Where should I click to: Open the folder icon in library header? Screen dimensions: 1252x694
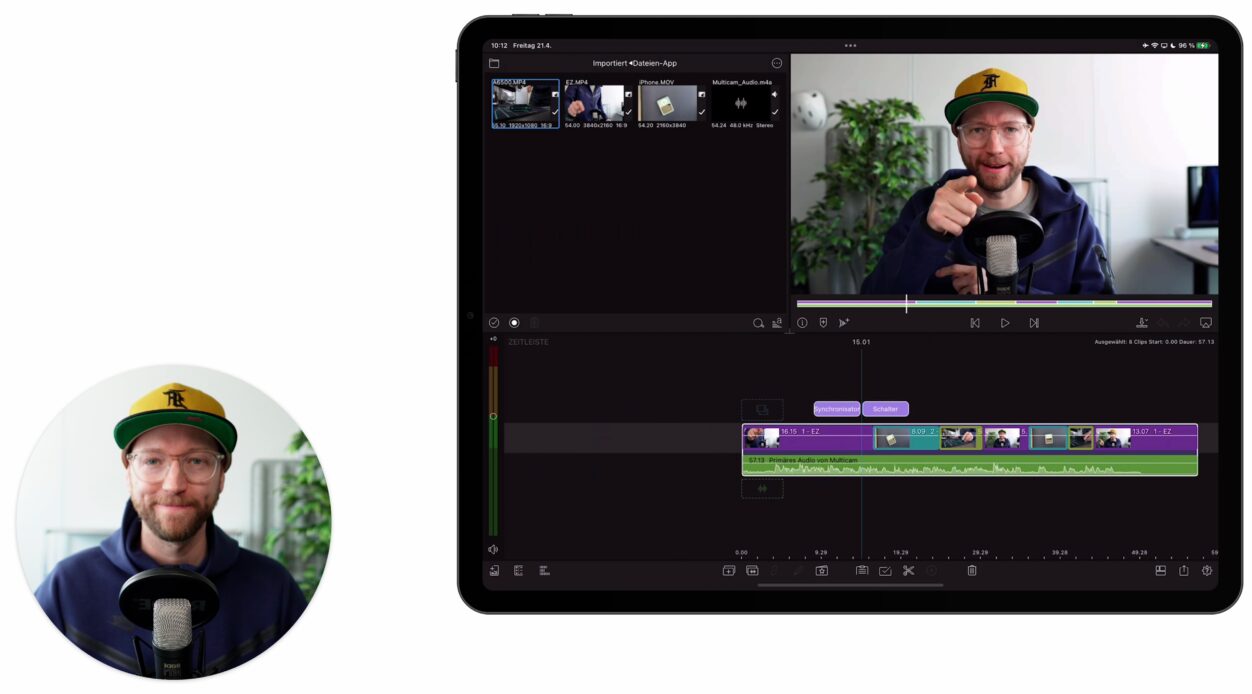494,63
